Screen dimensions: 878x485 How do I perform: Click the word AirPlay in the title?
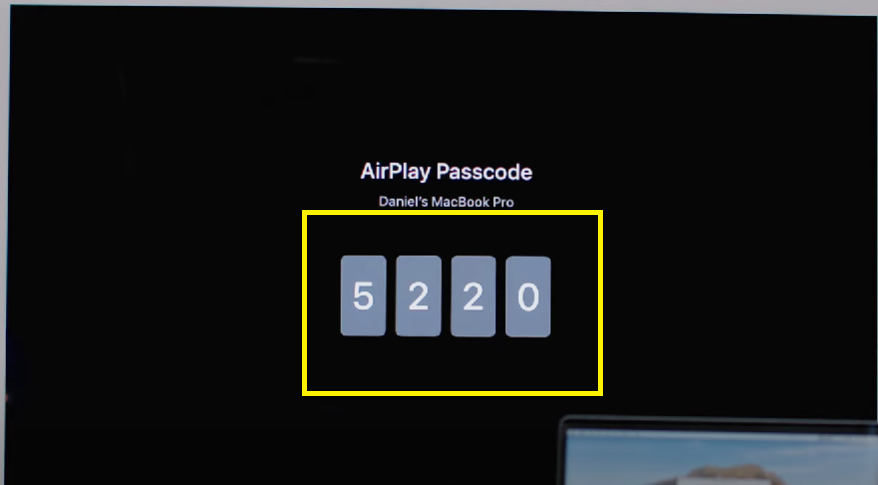coord(395,171)
